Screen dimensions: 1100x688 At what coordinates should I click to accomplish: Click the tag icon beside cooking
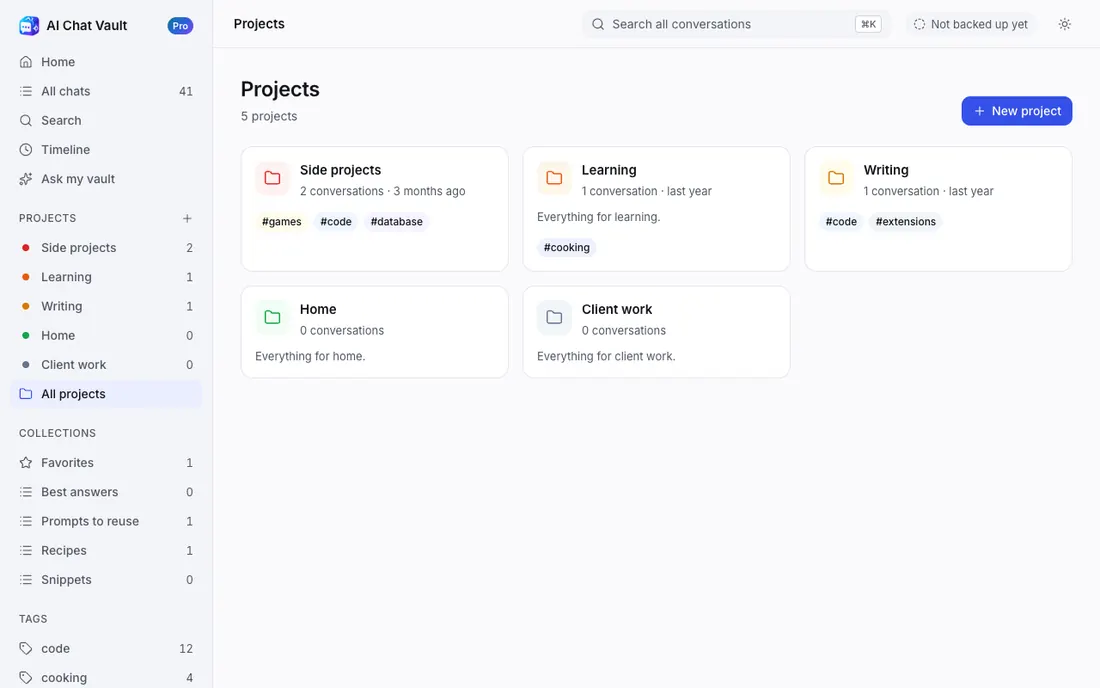[26, 677]
